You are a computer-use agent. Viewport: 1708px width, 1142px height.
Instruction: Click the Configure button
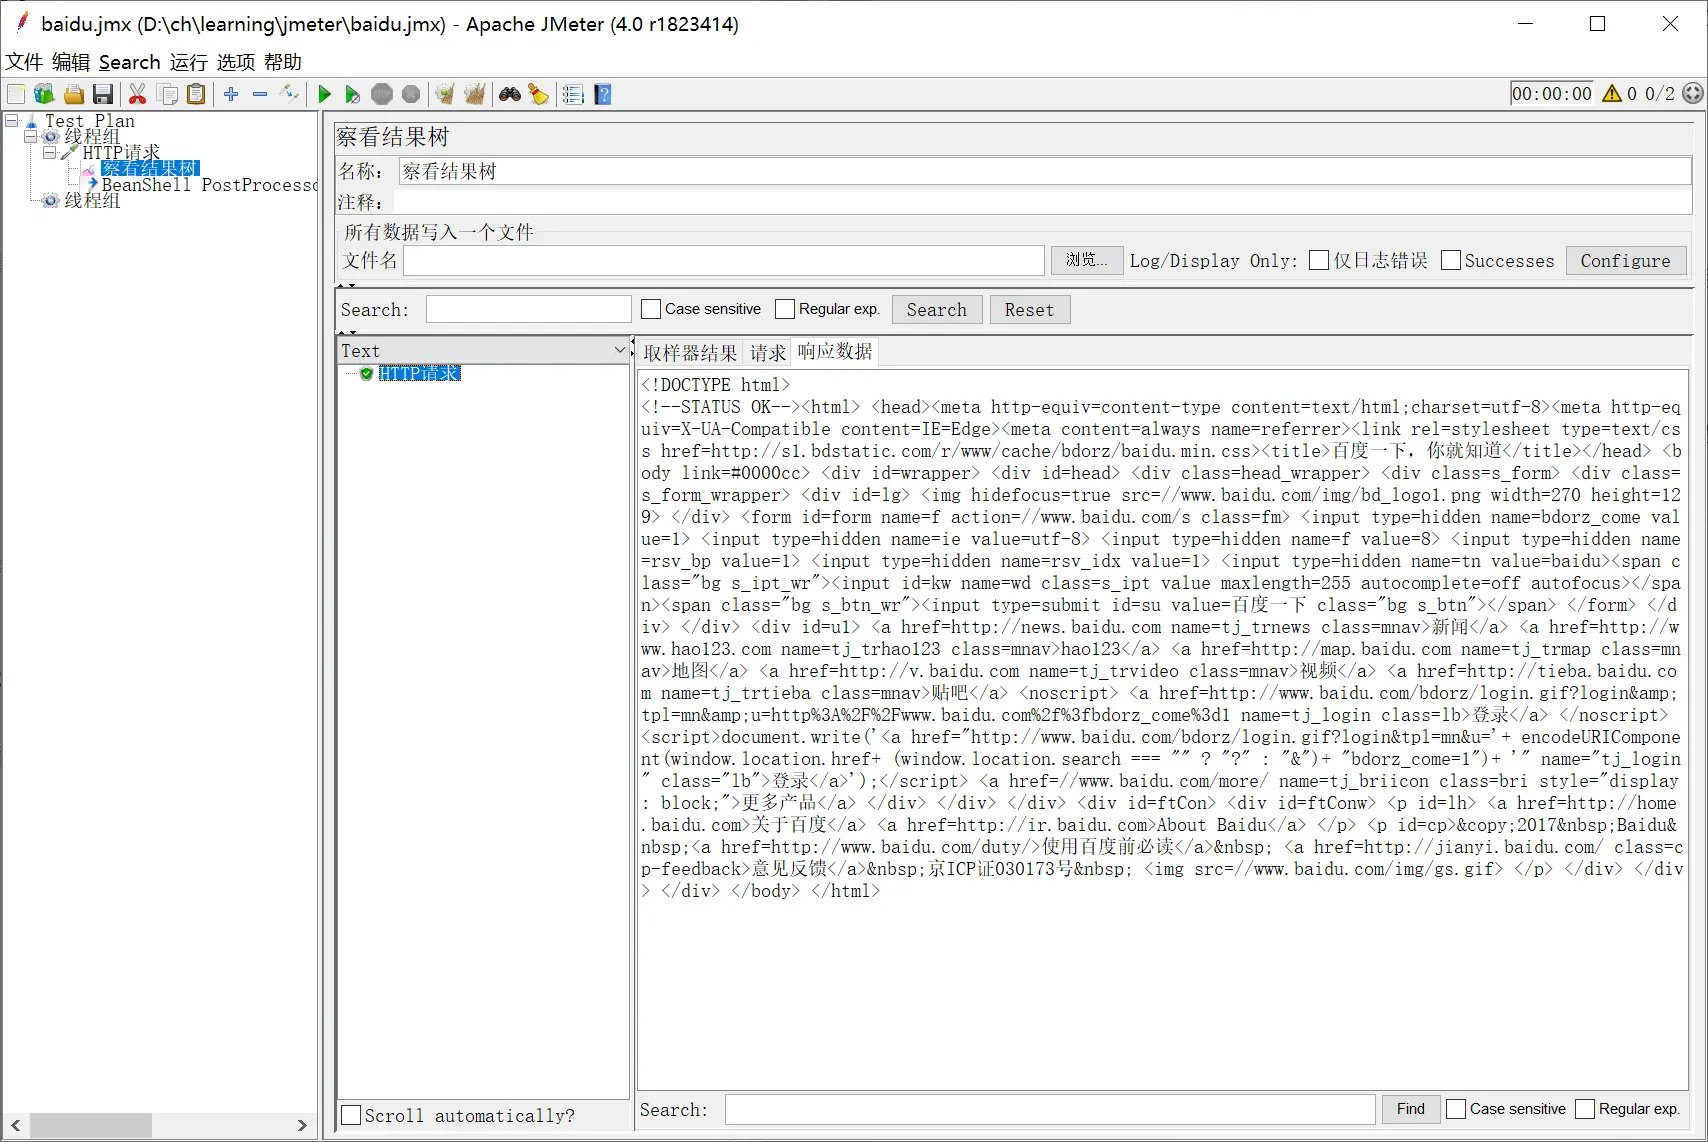[x=1626, y=260]
